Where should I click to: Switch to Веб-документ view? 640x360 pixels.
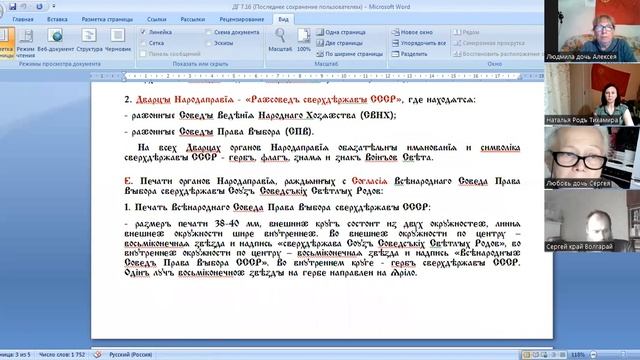(x=56, y=40)
